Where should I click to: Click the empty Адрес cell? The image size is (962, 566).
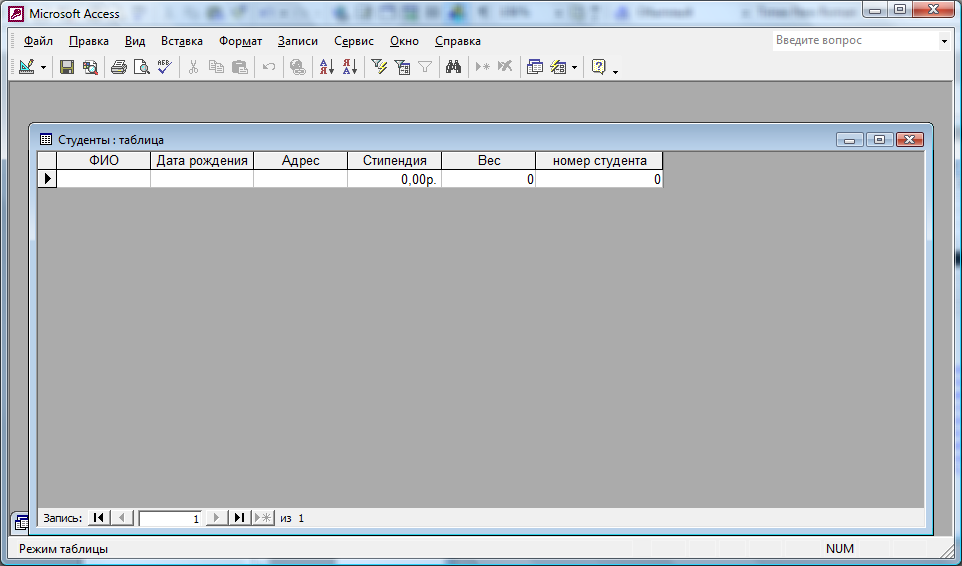point(301,179)
